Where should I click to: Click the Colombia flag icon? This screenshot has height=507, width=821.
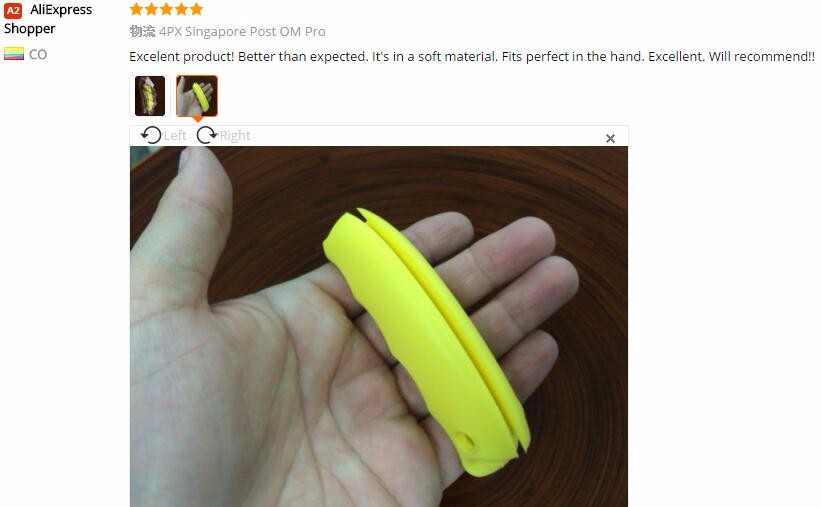[x=14, y=54]
